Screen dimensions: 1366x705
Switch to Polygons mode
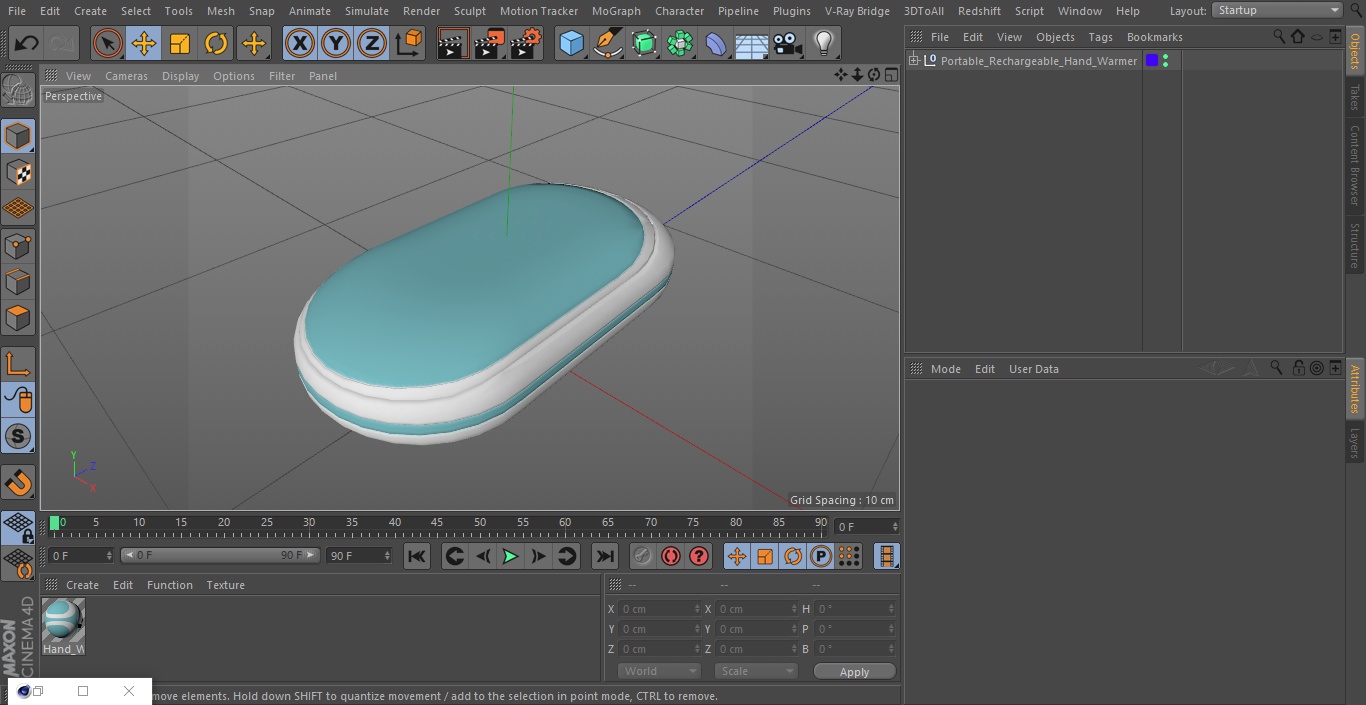click(x=18, y=317)
